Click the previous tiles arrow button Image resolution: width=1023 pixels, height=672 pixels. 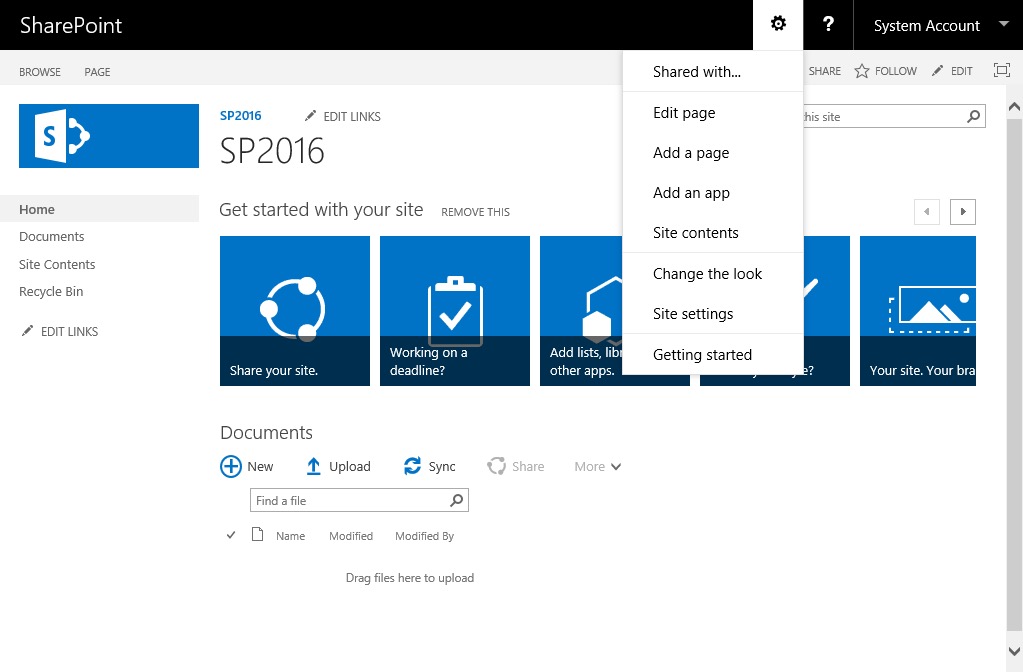click(x=926, y=211)
